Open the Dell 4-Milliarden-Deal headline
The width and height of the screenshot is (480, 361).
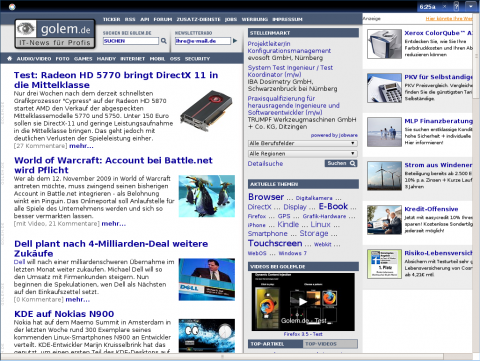coord(111,249)
